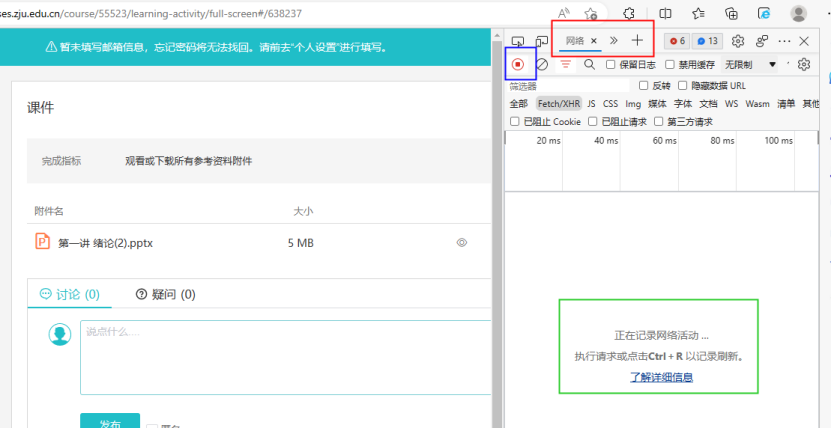This screenshot has height=429, width=831.
Task: Click the browser address bar URL
Action: click(x=151, y=14)
